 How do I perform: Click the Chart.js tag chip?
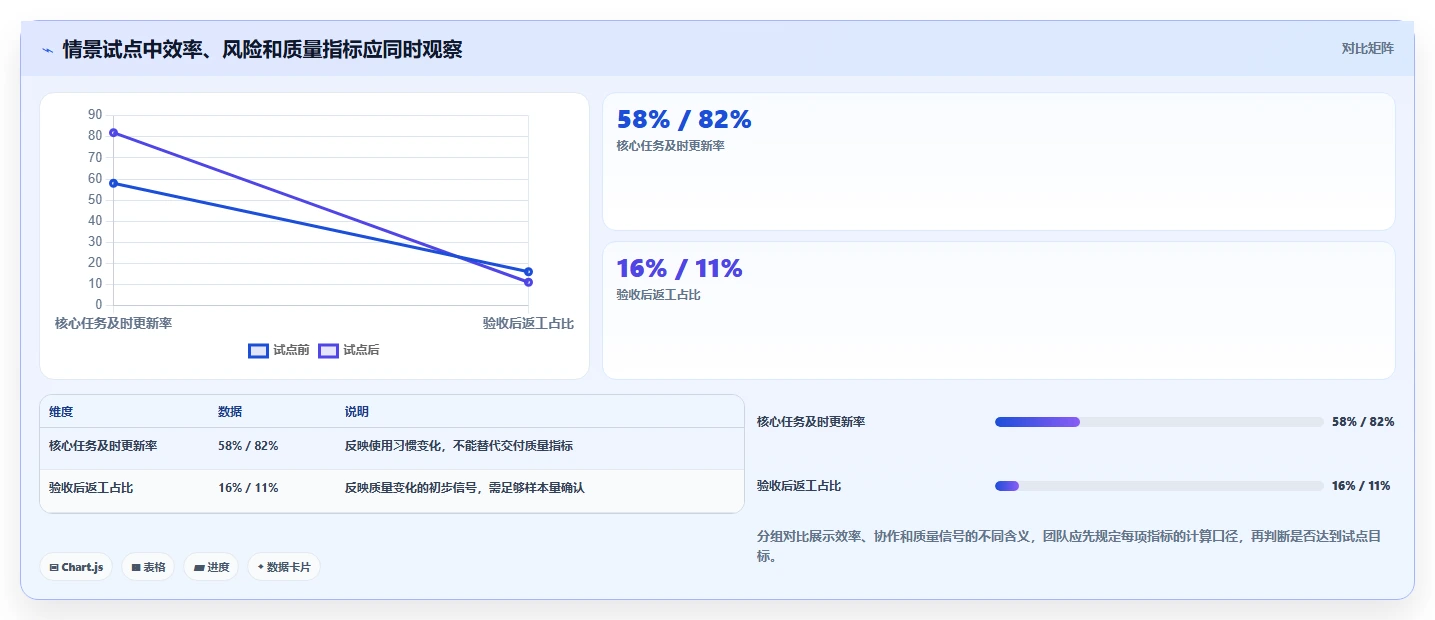[77, 567]
